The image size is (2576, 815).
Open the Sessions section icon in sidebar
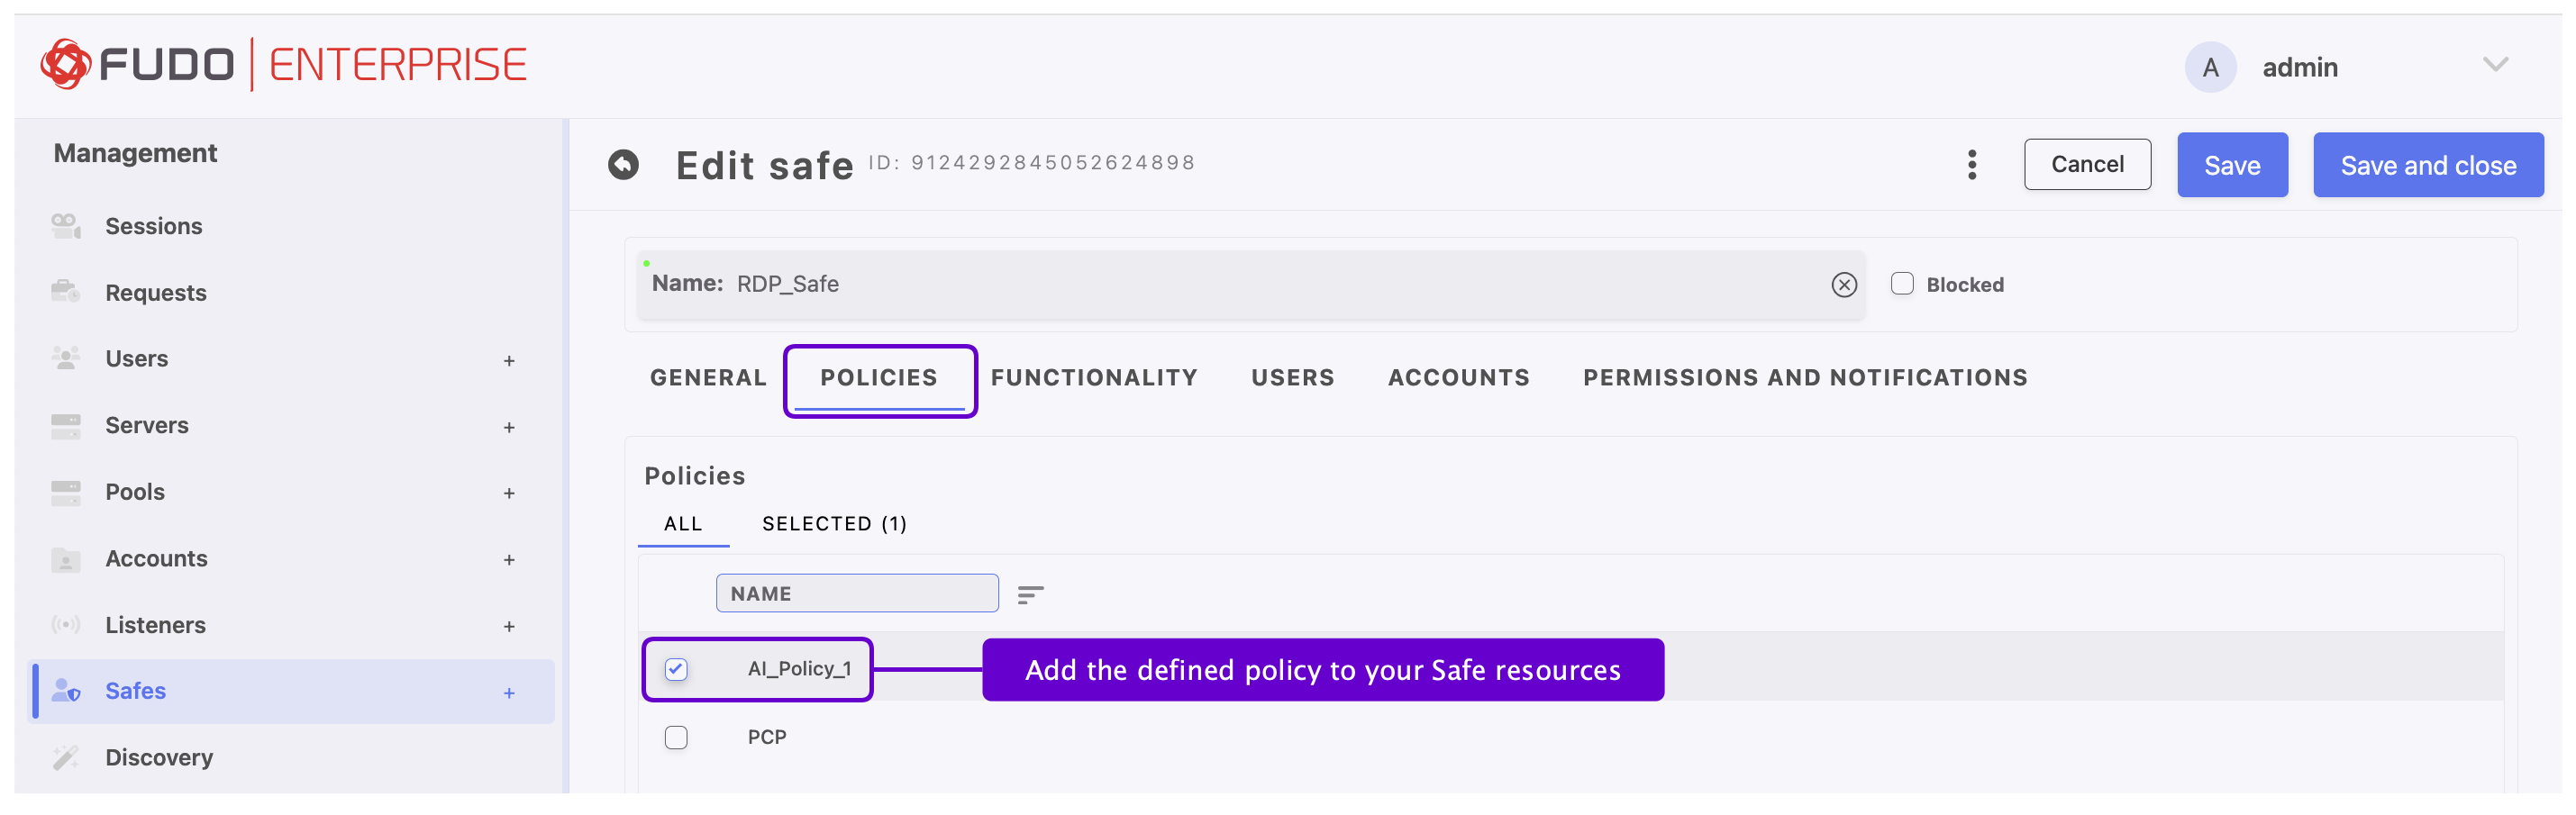65,225
